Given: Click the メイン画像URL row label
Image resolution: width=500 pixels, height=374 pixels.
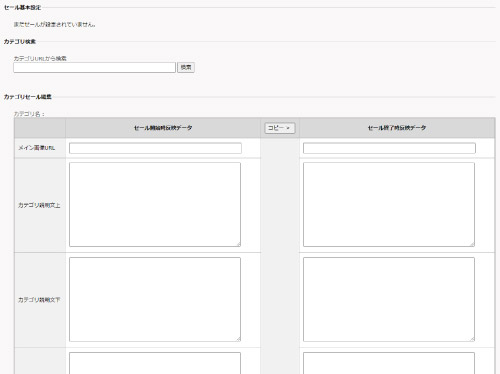Looking at the screenshot, I should click(37, 148).
